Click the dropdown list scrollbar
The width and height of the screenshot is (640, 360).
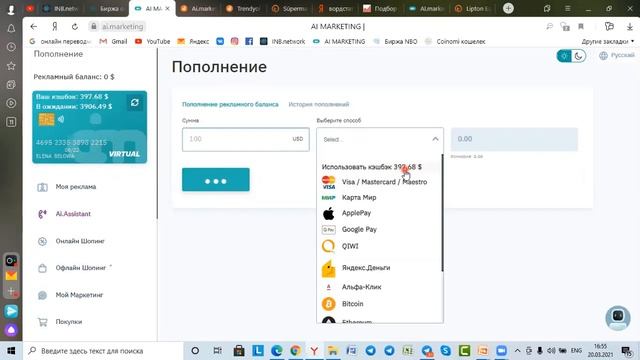(442, 212)
